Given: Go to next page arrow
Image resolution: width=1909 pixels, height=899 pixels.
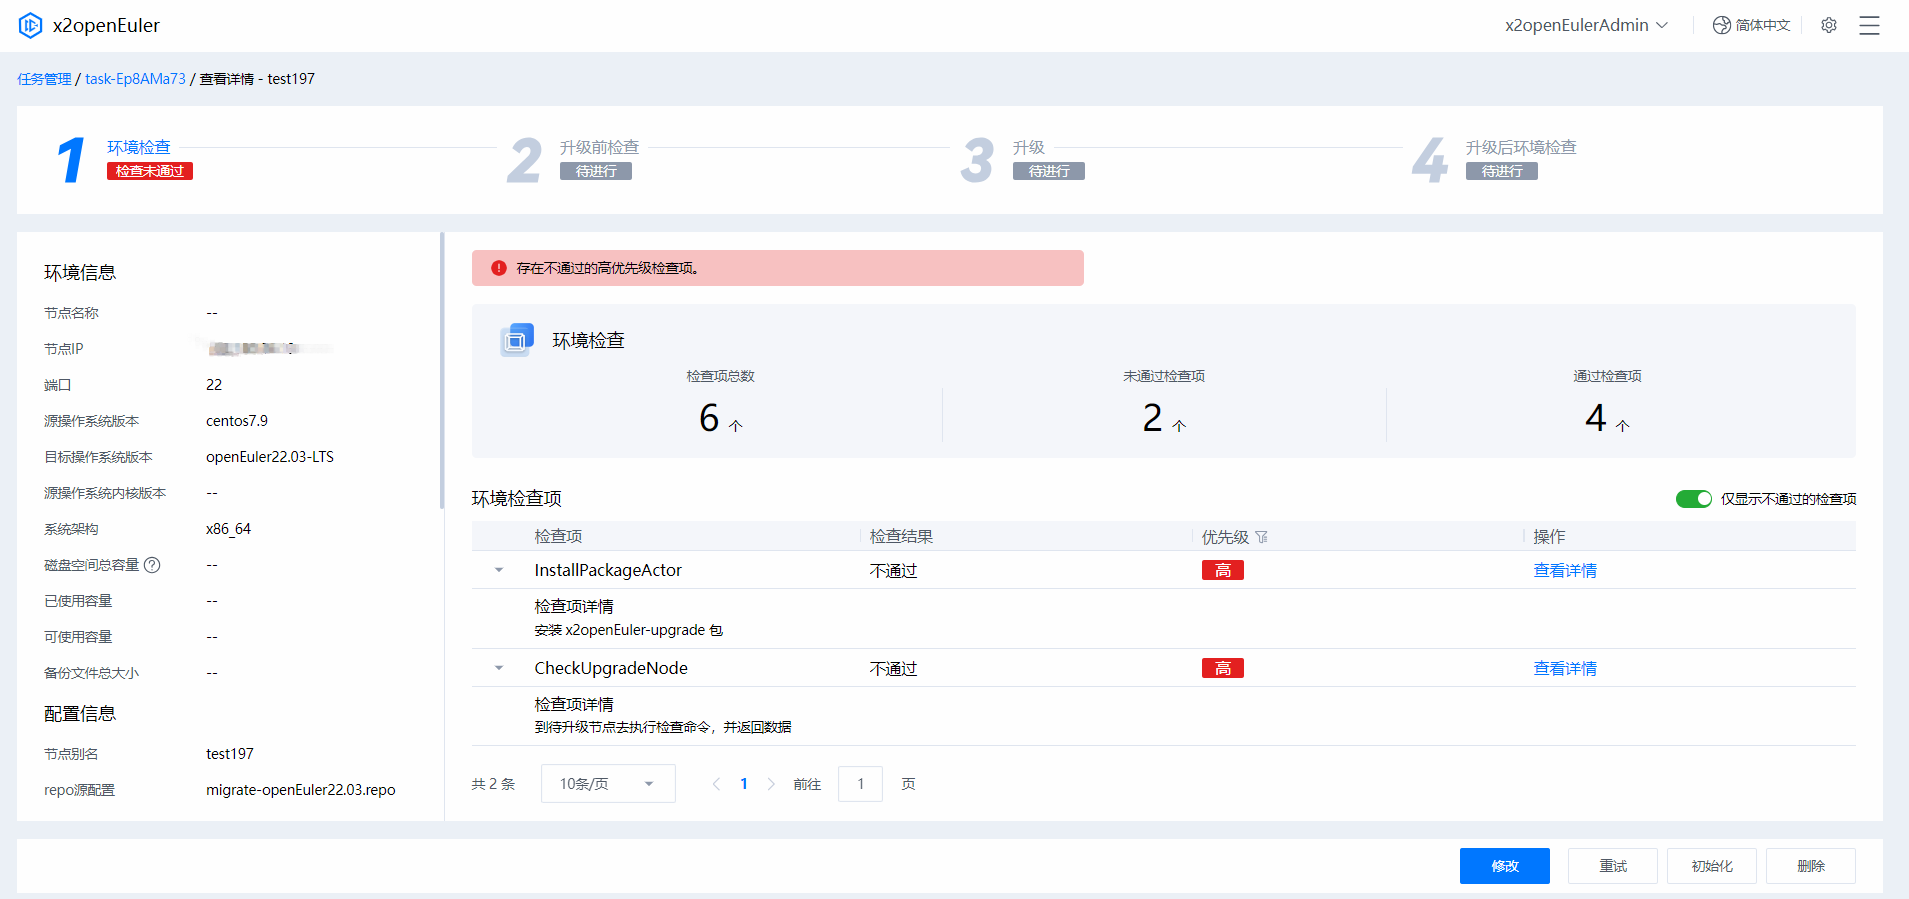Looking at the screenshot, I should [x=771, y=784].
